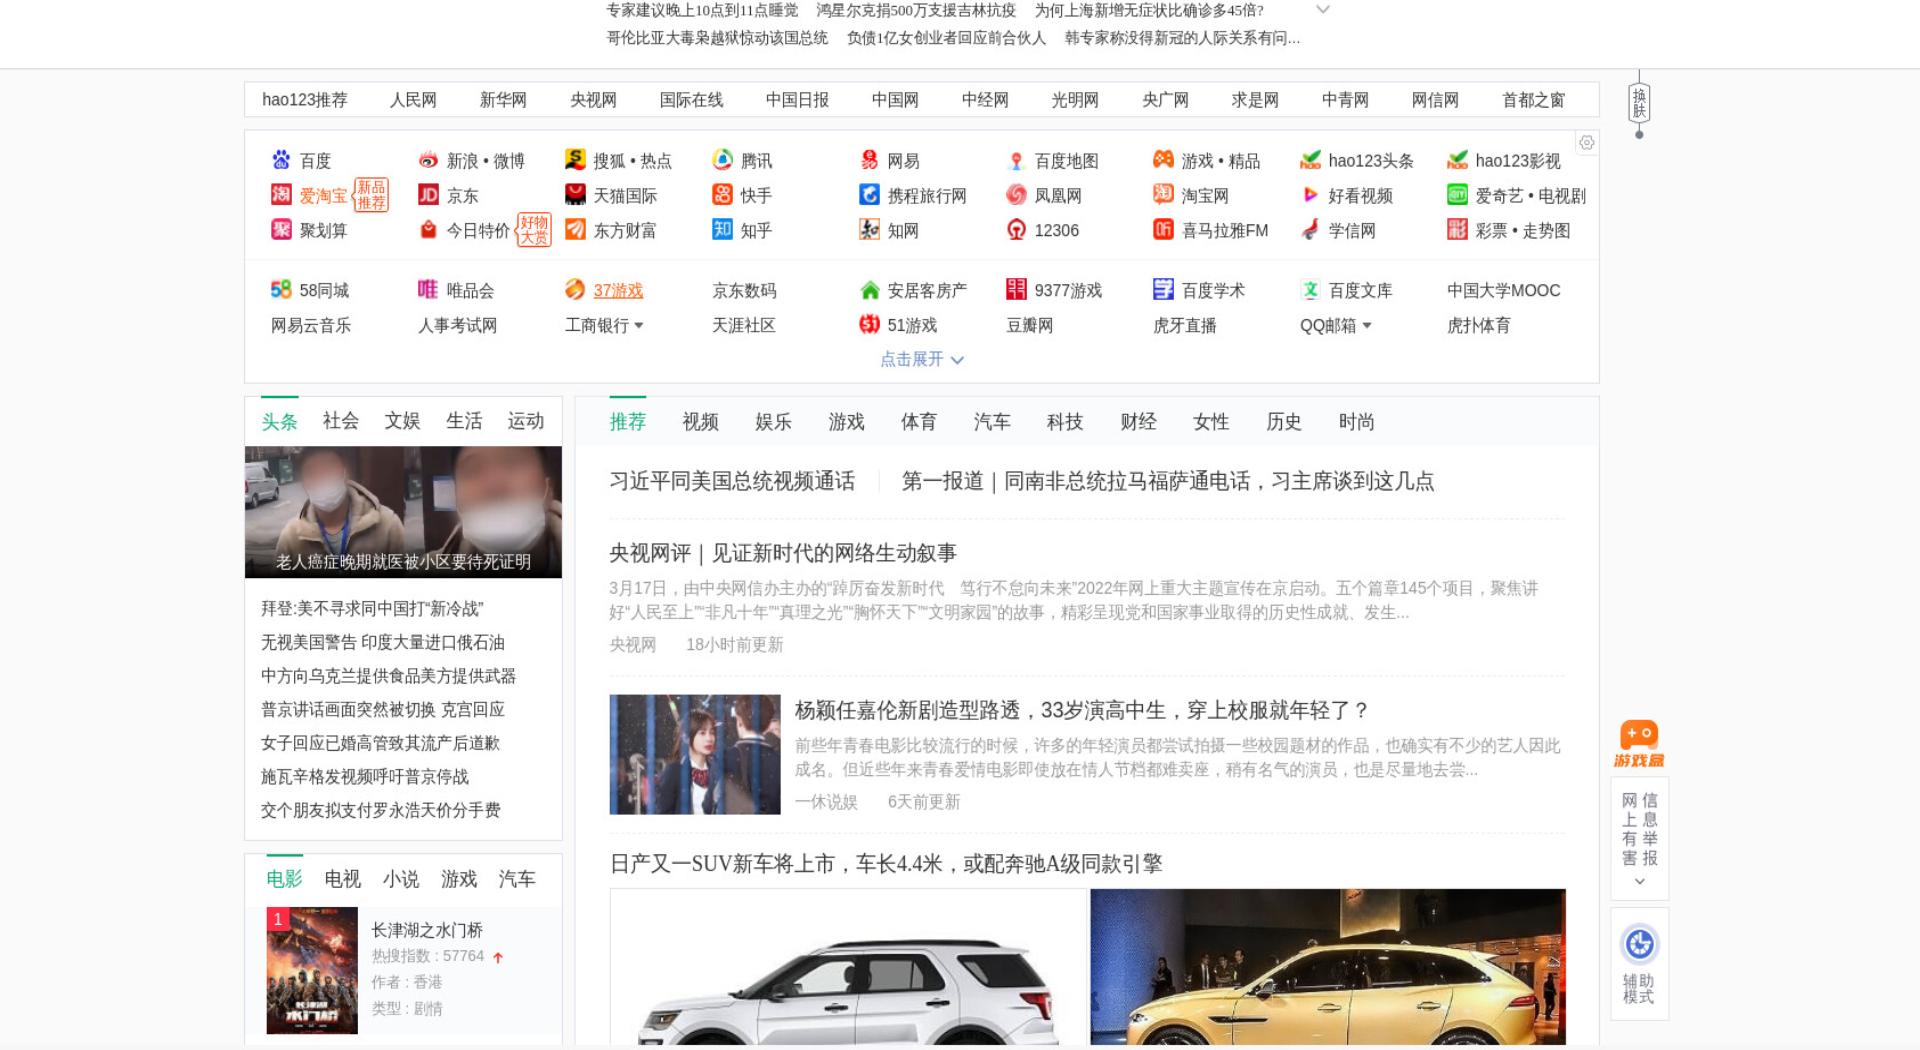Click the 喜马拉雅FM icon

click(x=1163, y=230)
